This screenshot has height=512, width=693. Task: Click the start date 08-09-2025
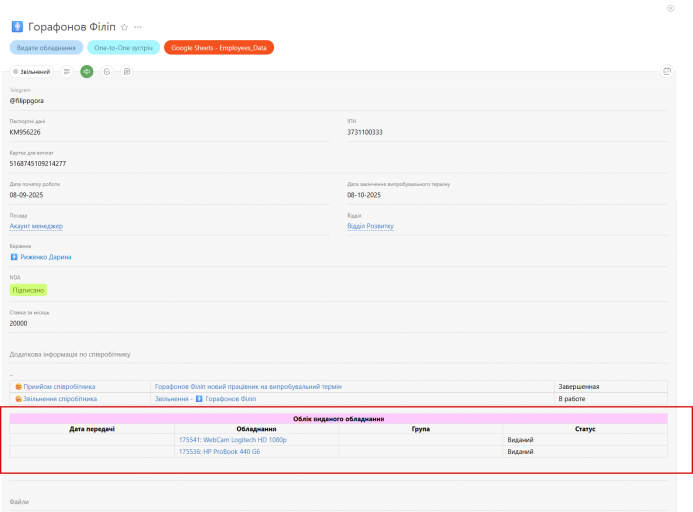26,195
